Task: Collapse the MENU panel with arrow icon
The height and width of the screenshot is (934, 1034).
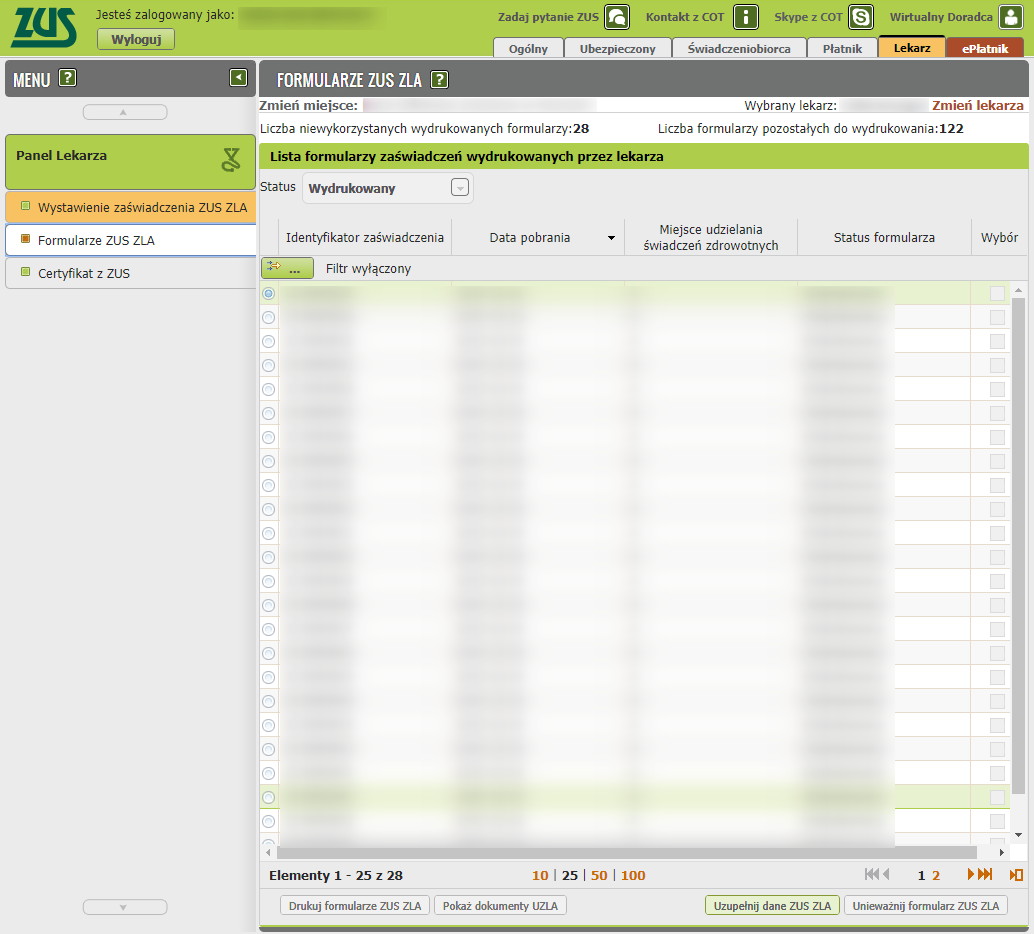Action: pyautogui.click(x=238, y=78)
